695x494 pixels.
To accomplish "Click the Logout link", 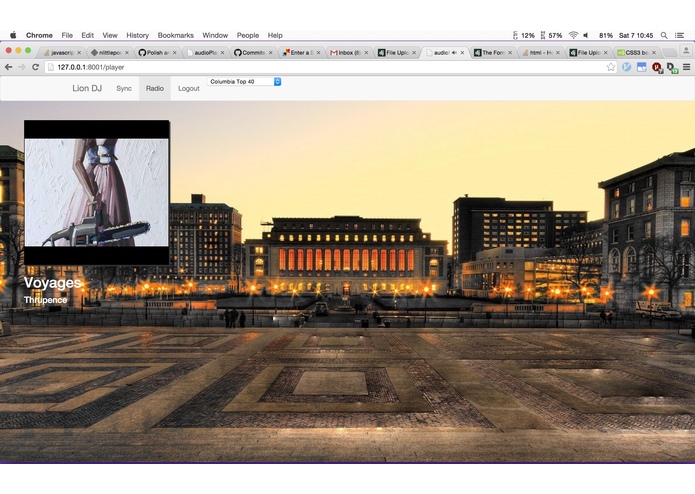I will click(x=188, y=88).
